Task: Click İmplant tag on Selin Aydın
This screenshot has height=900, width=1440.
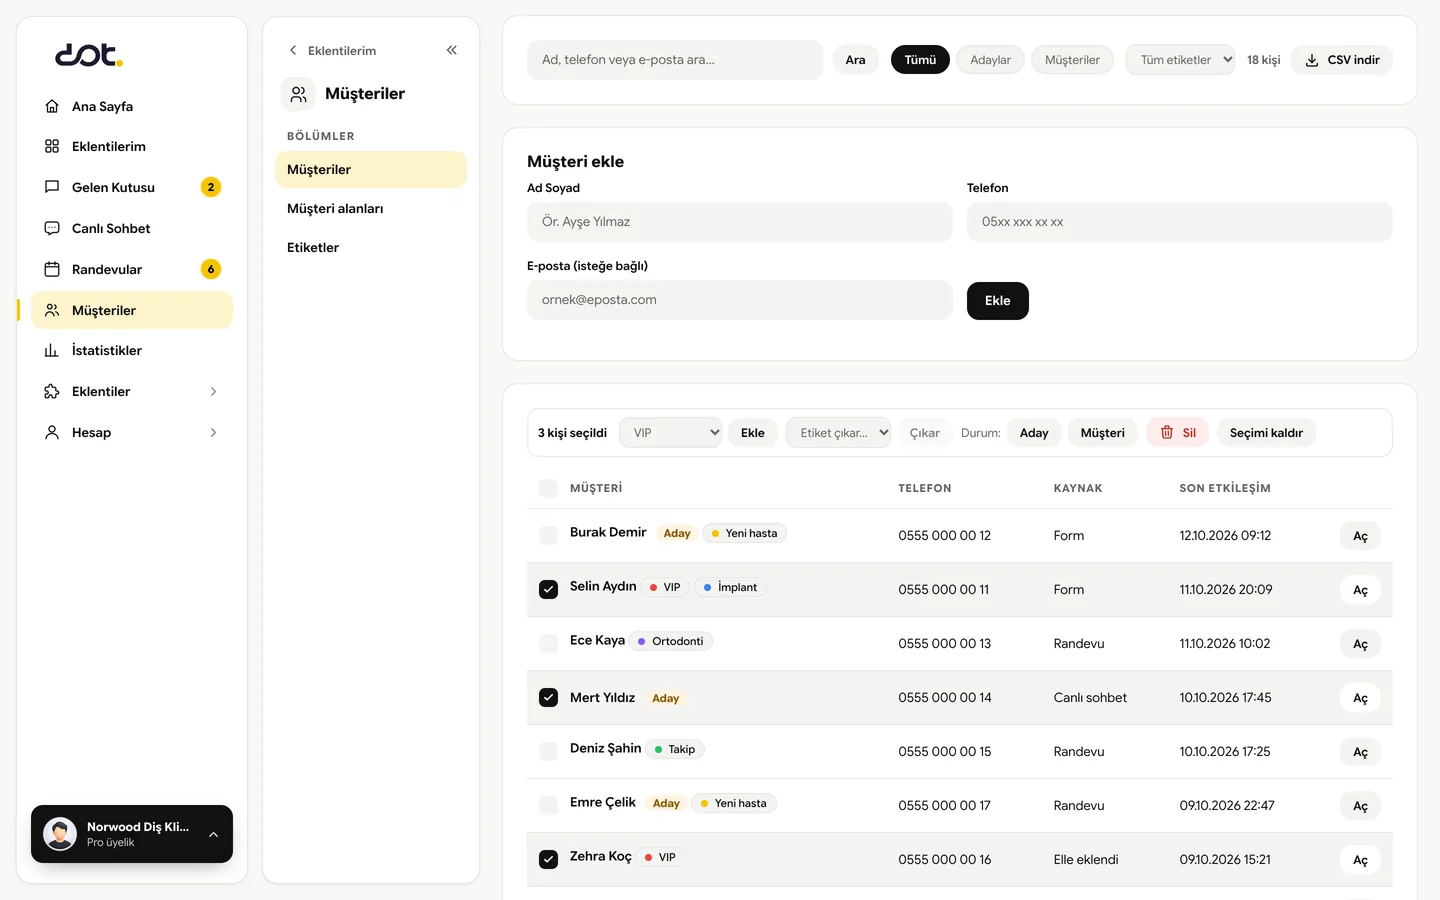Action: (x=730, y=587)
